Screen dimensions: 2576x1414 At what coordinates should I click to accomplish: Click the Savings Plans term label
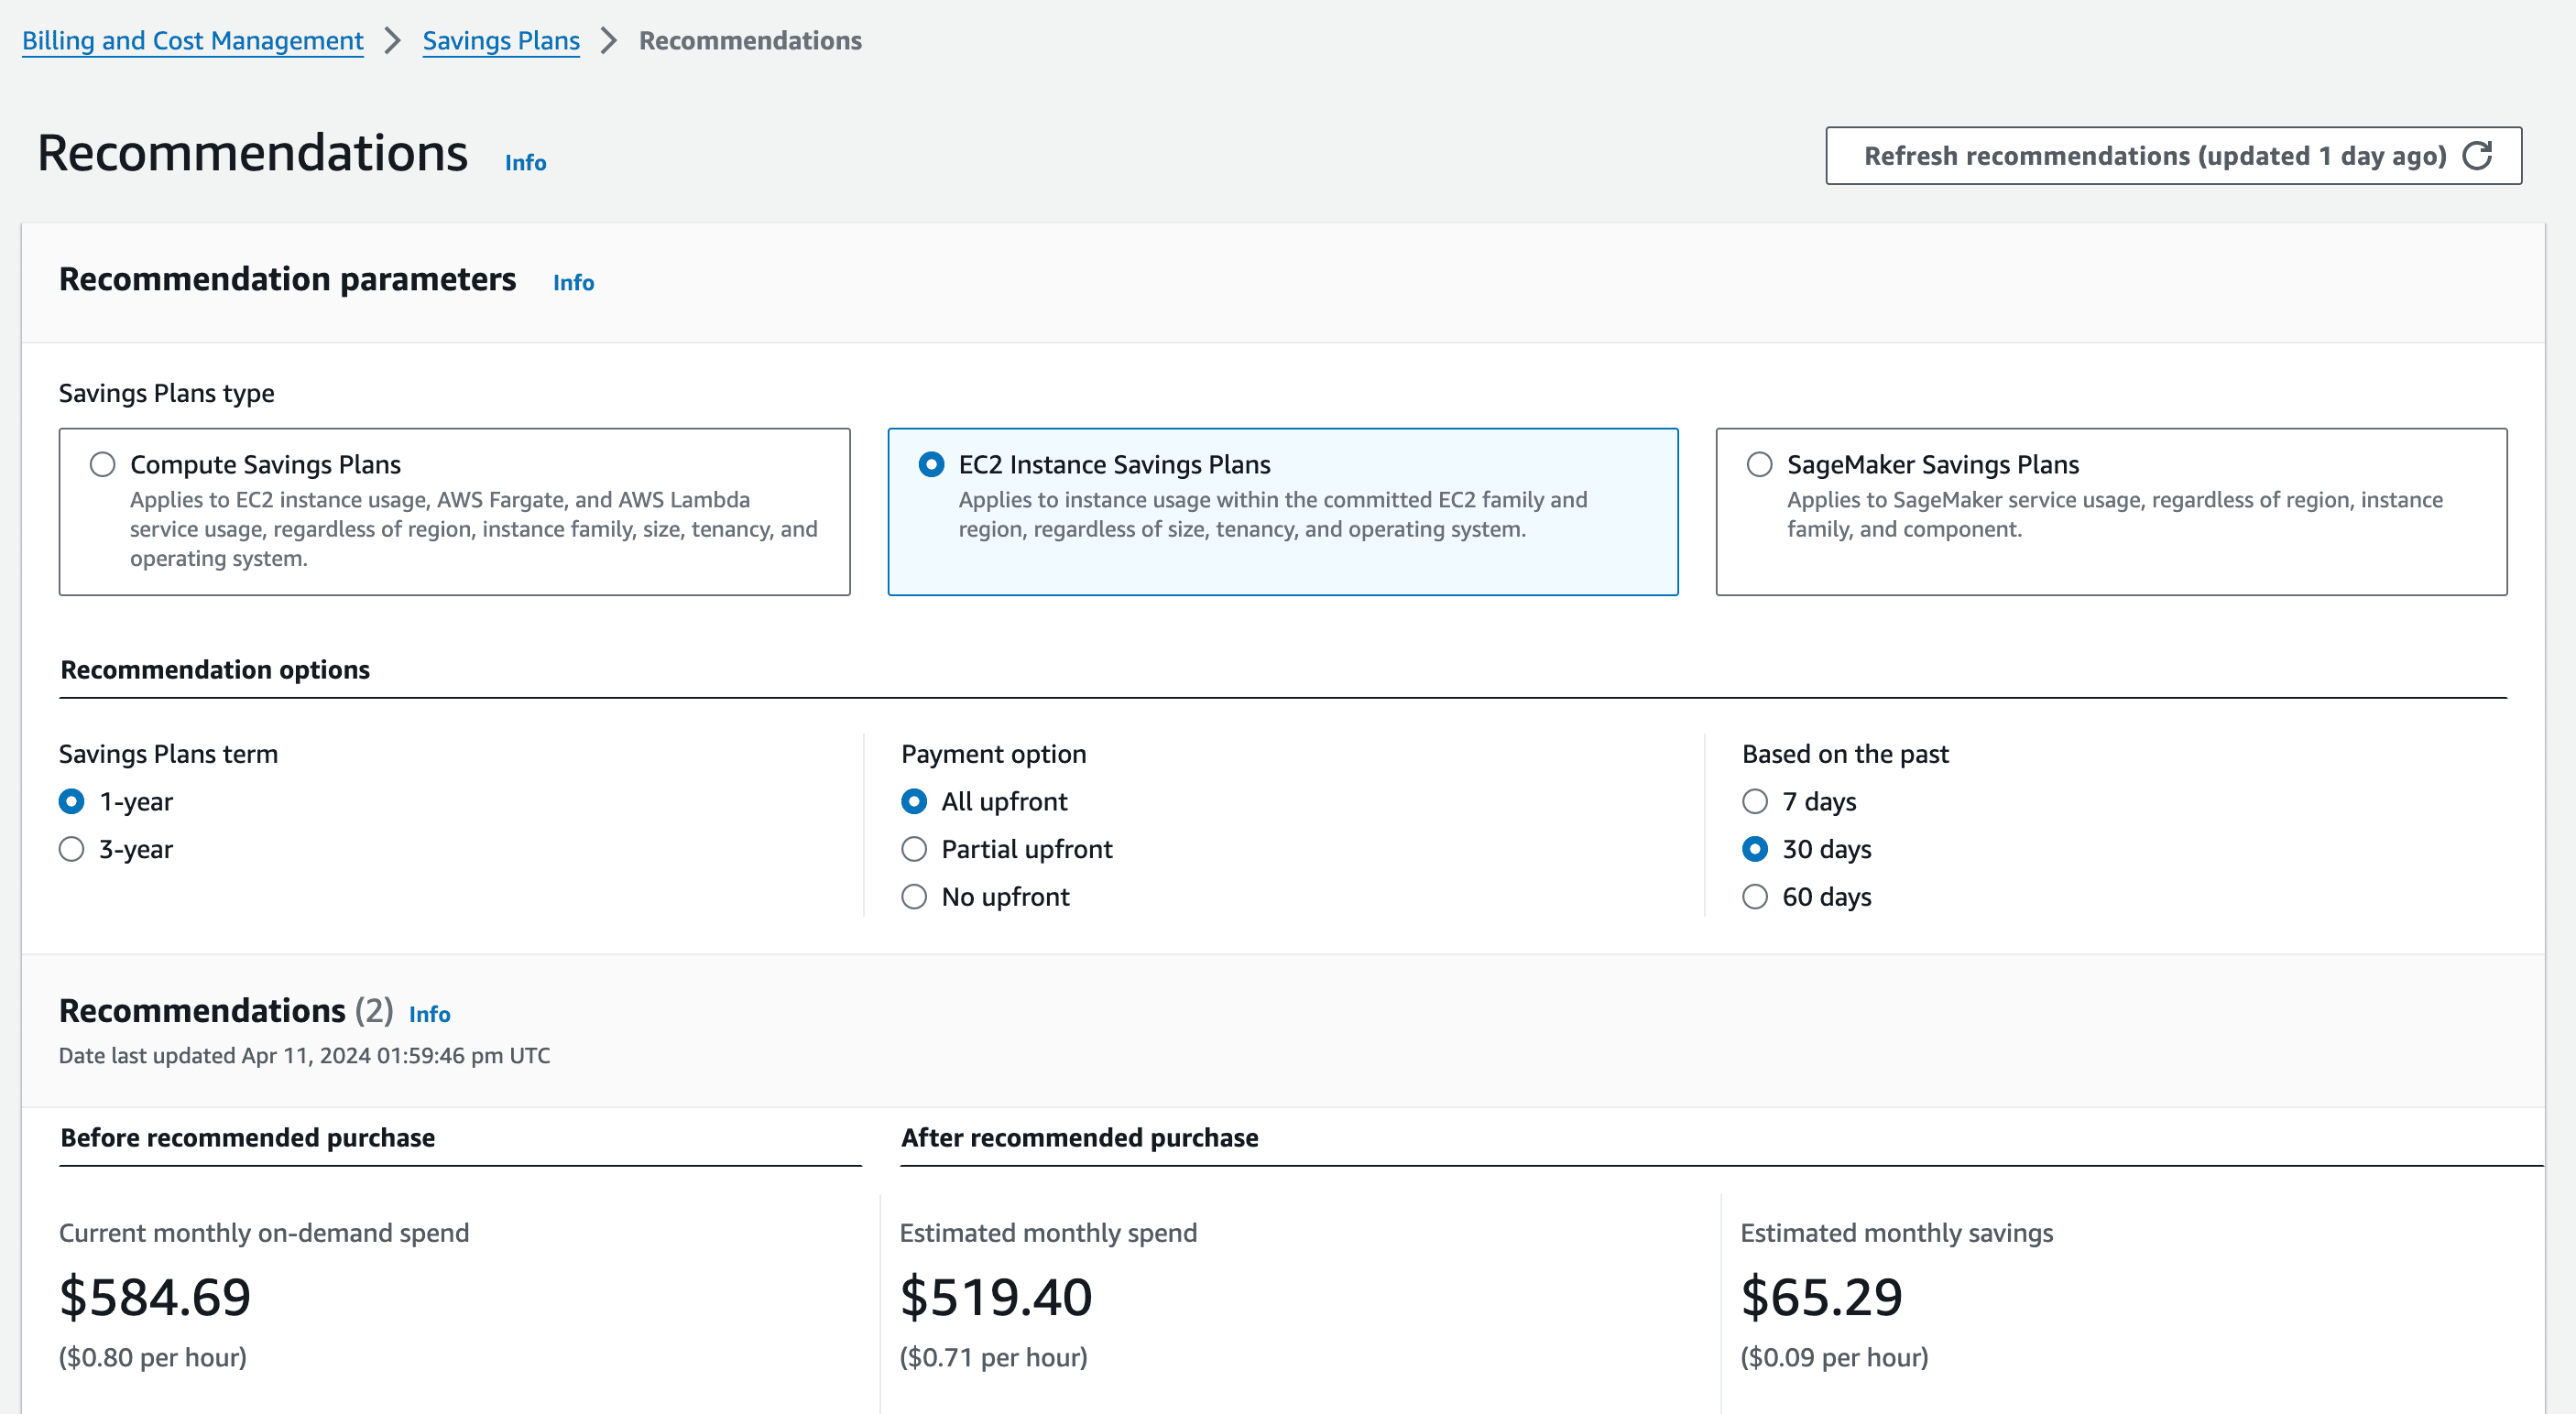point(168,754)
